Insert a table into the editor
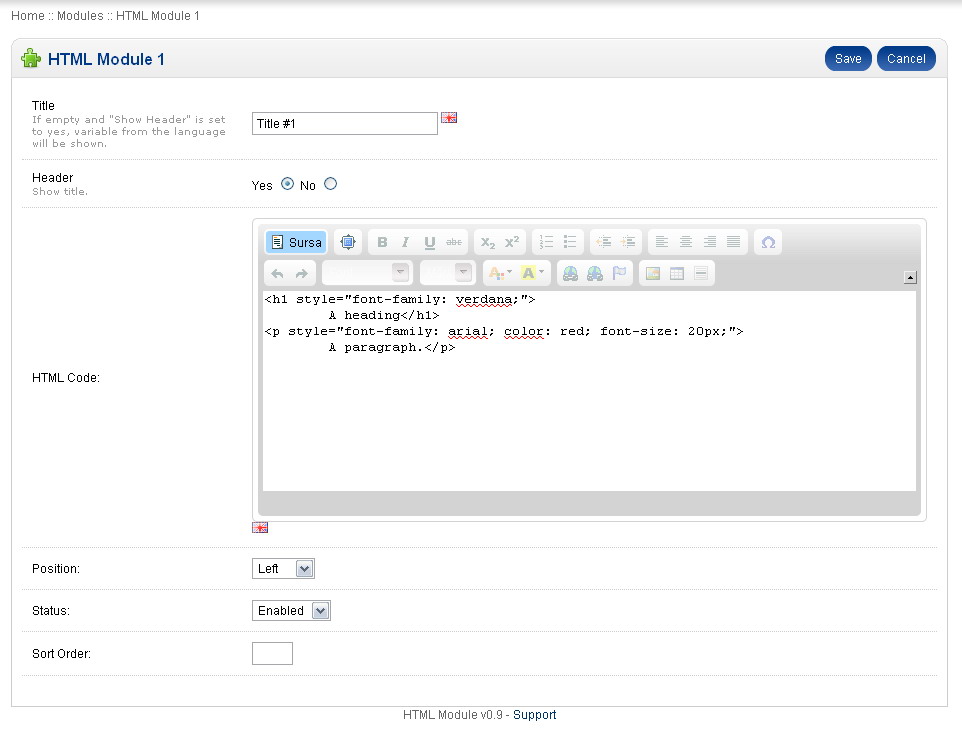The height and width of the screenshot is (730, 962). click(x=677, y=274)
